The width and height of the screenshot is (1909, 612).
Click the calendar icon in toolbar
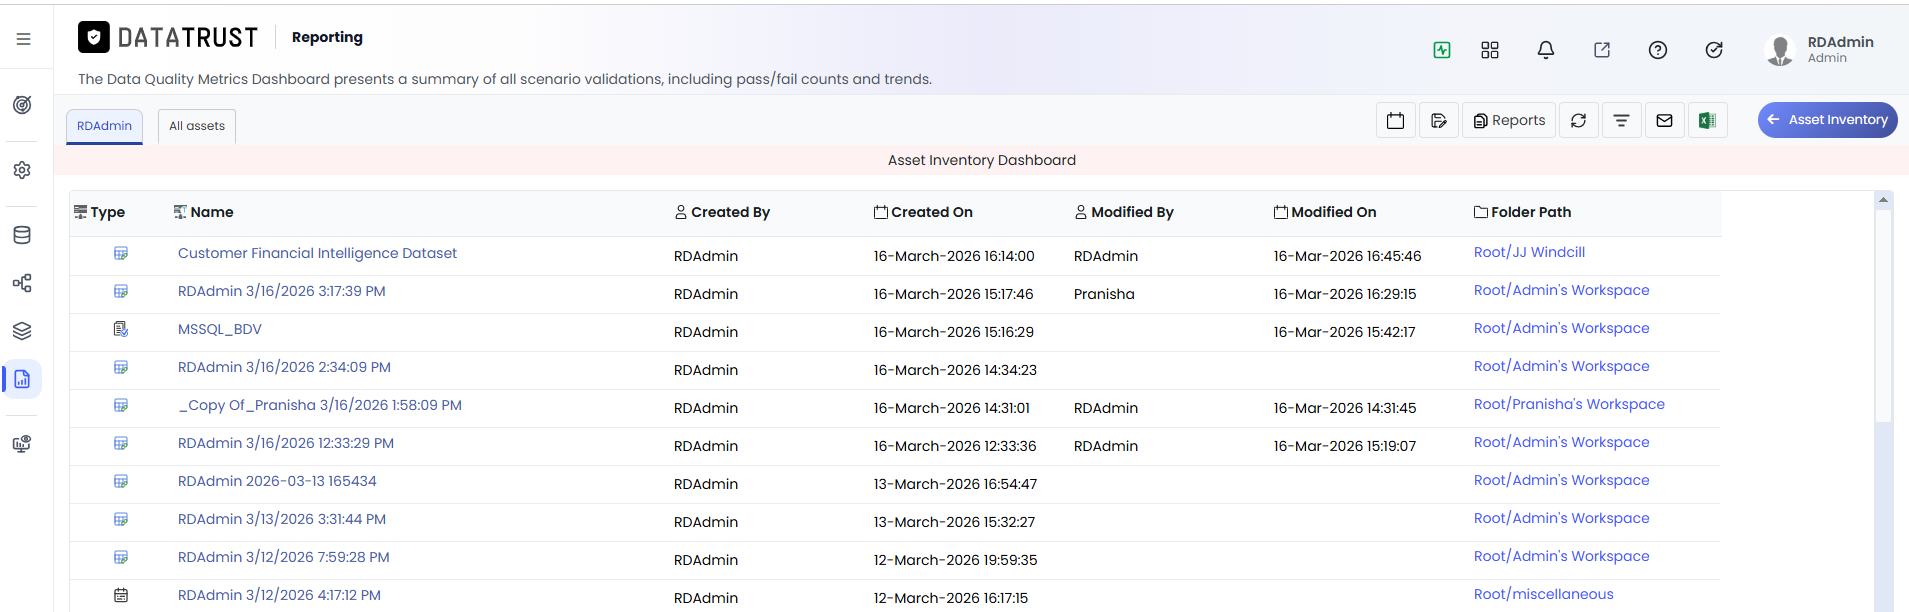1395,120
